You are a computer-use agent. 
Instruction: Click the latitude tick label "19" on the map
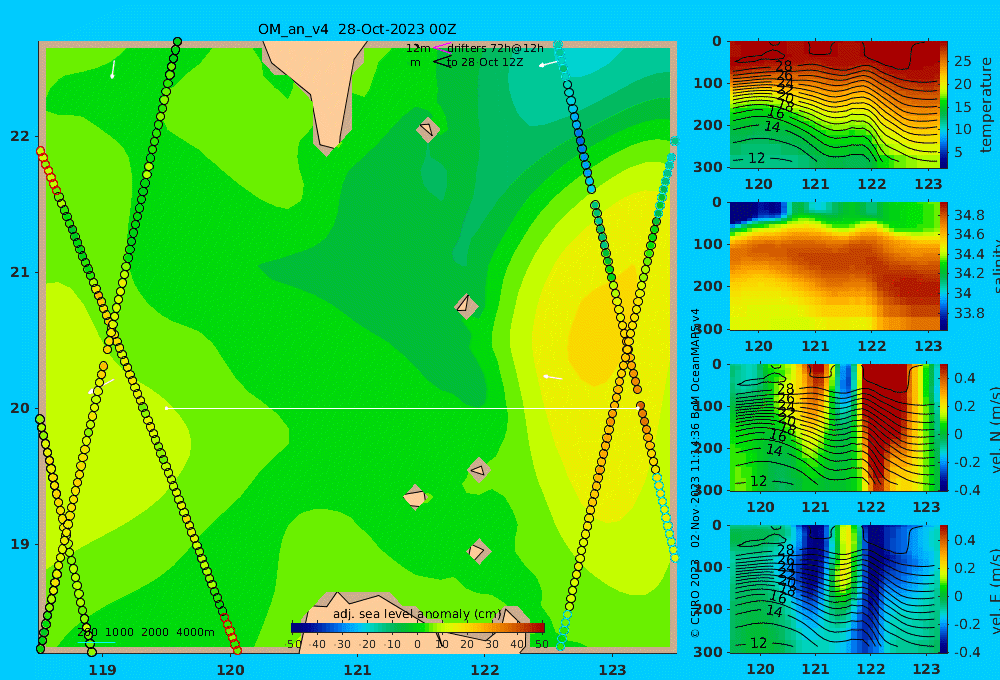tap(20, 544)
